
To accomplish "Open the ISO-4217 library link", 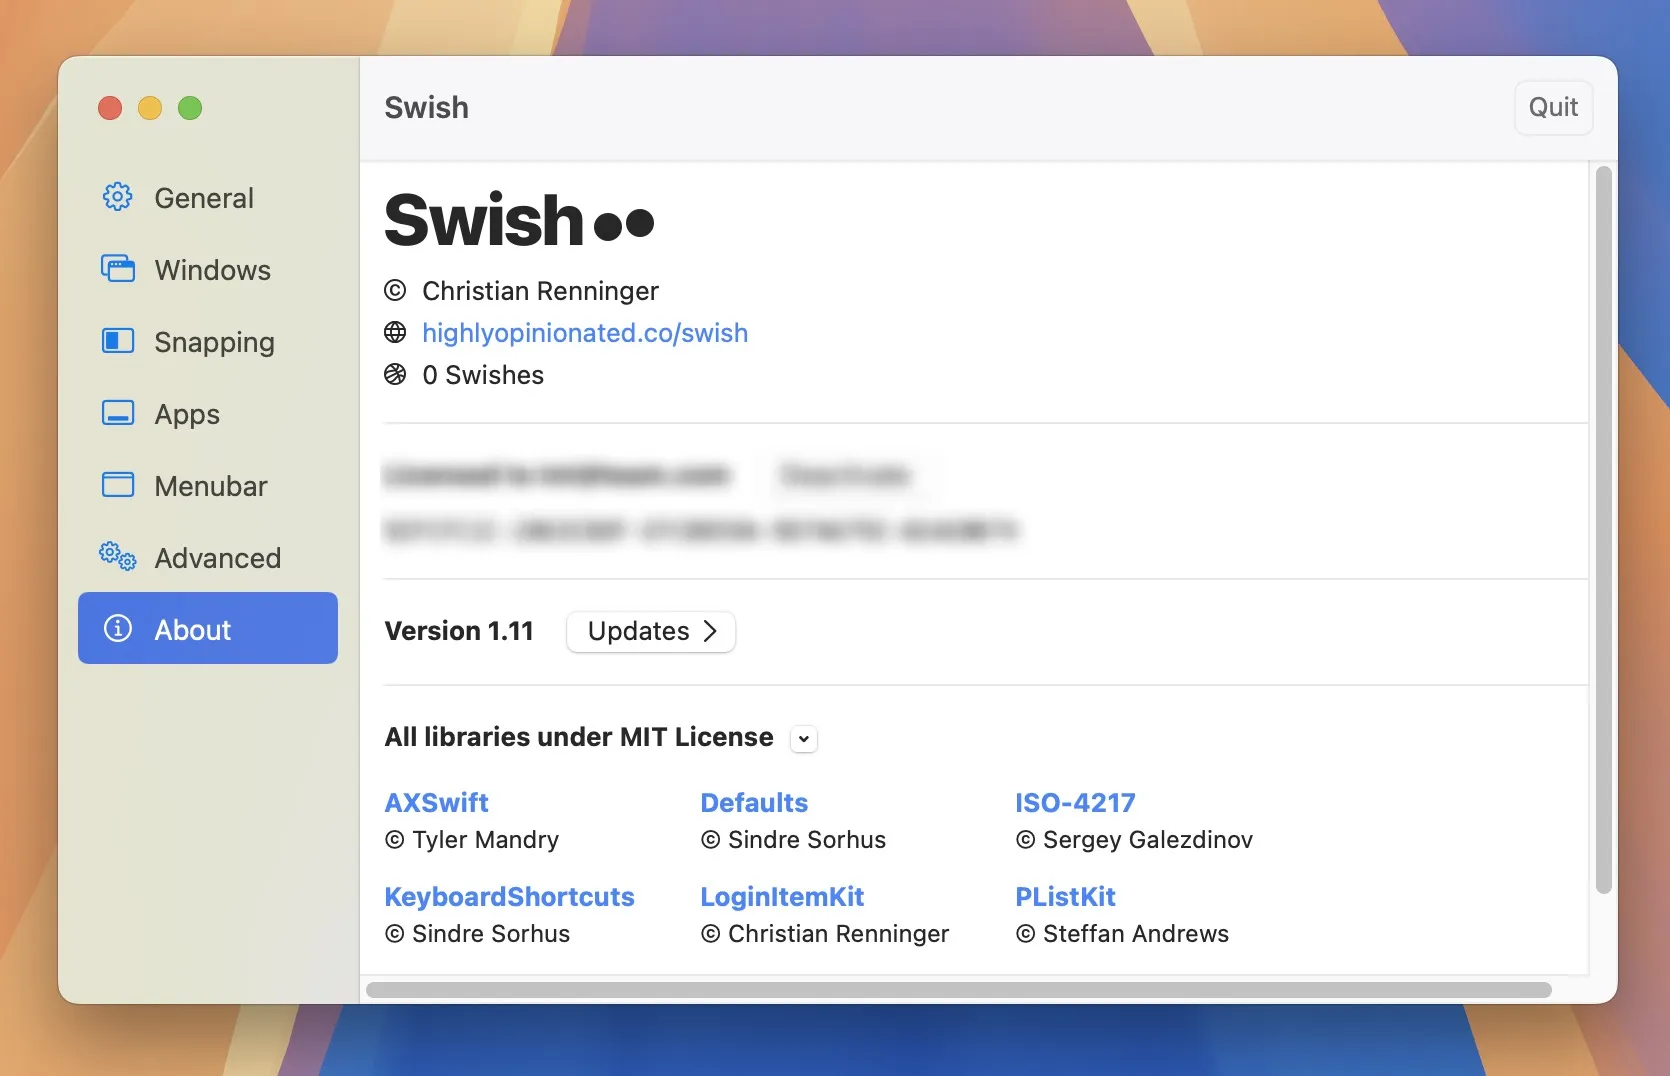I will point(1075,803).
